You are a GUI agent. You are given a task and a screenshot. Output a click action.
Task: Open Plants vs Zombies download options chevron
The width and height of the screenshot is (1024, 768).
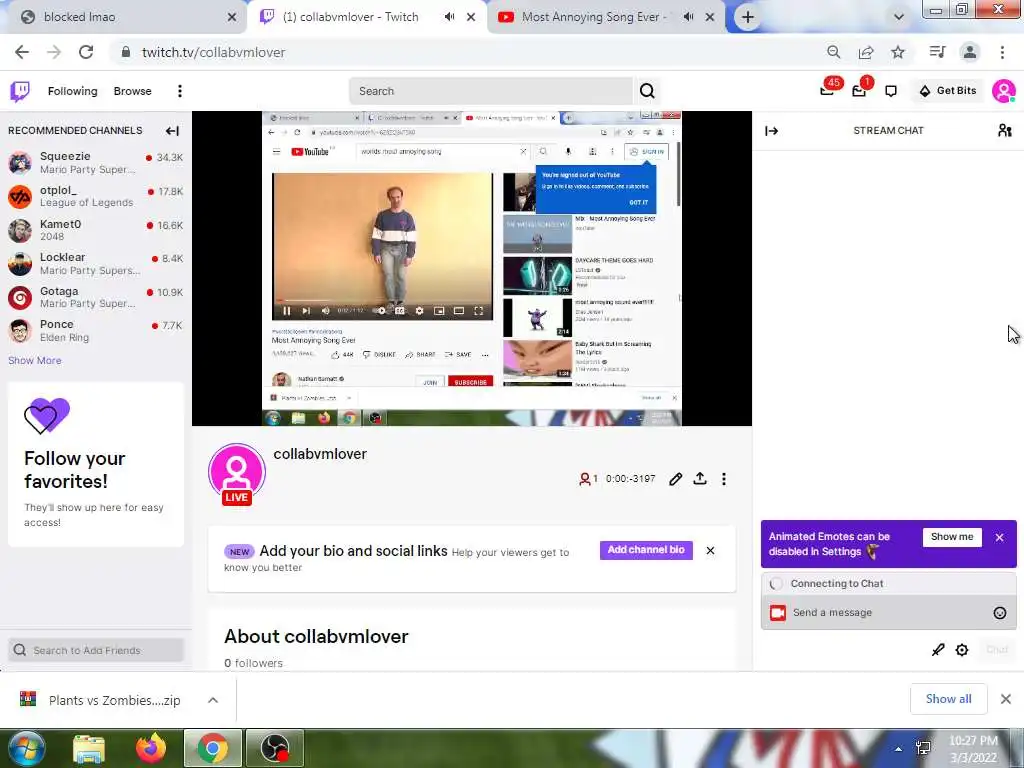click(213, 700)
